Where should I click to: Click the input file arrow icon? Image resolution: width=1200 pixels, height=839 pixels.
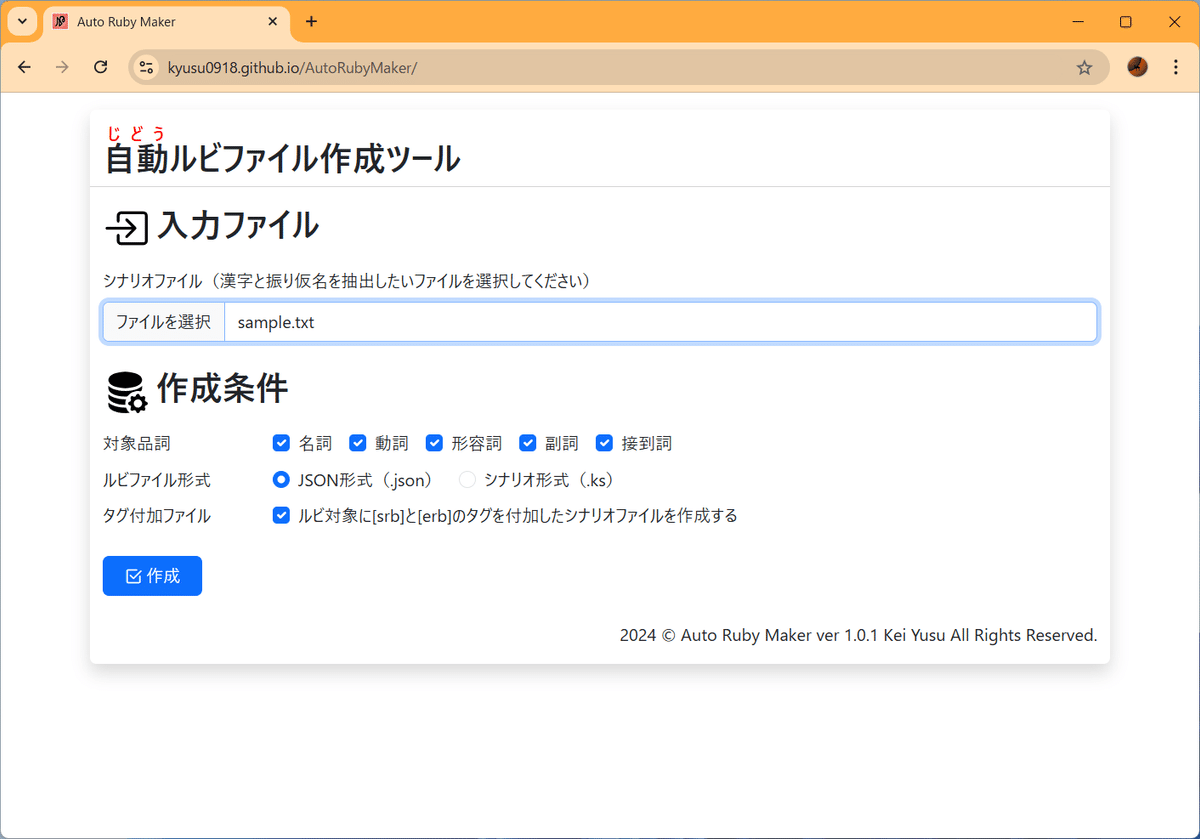[126, 227]
